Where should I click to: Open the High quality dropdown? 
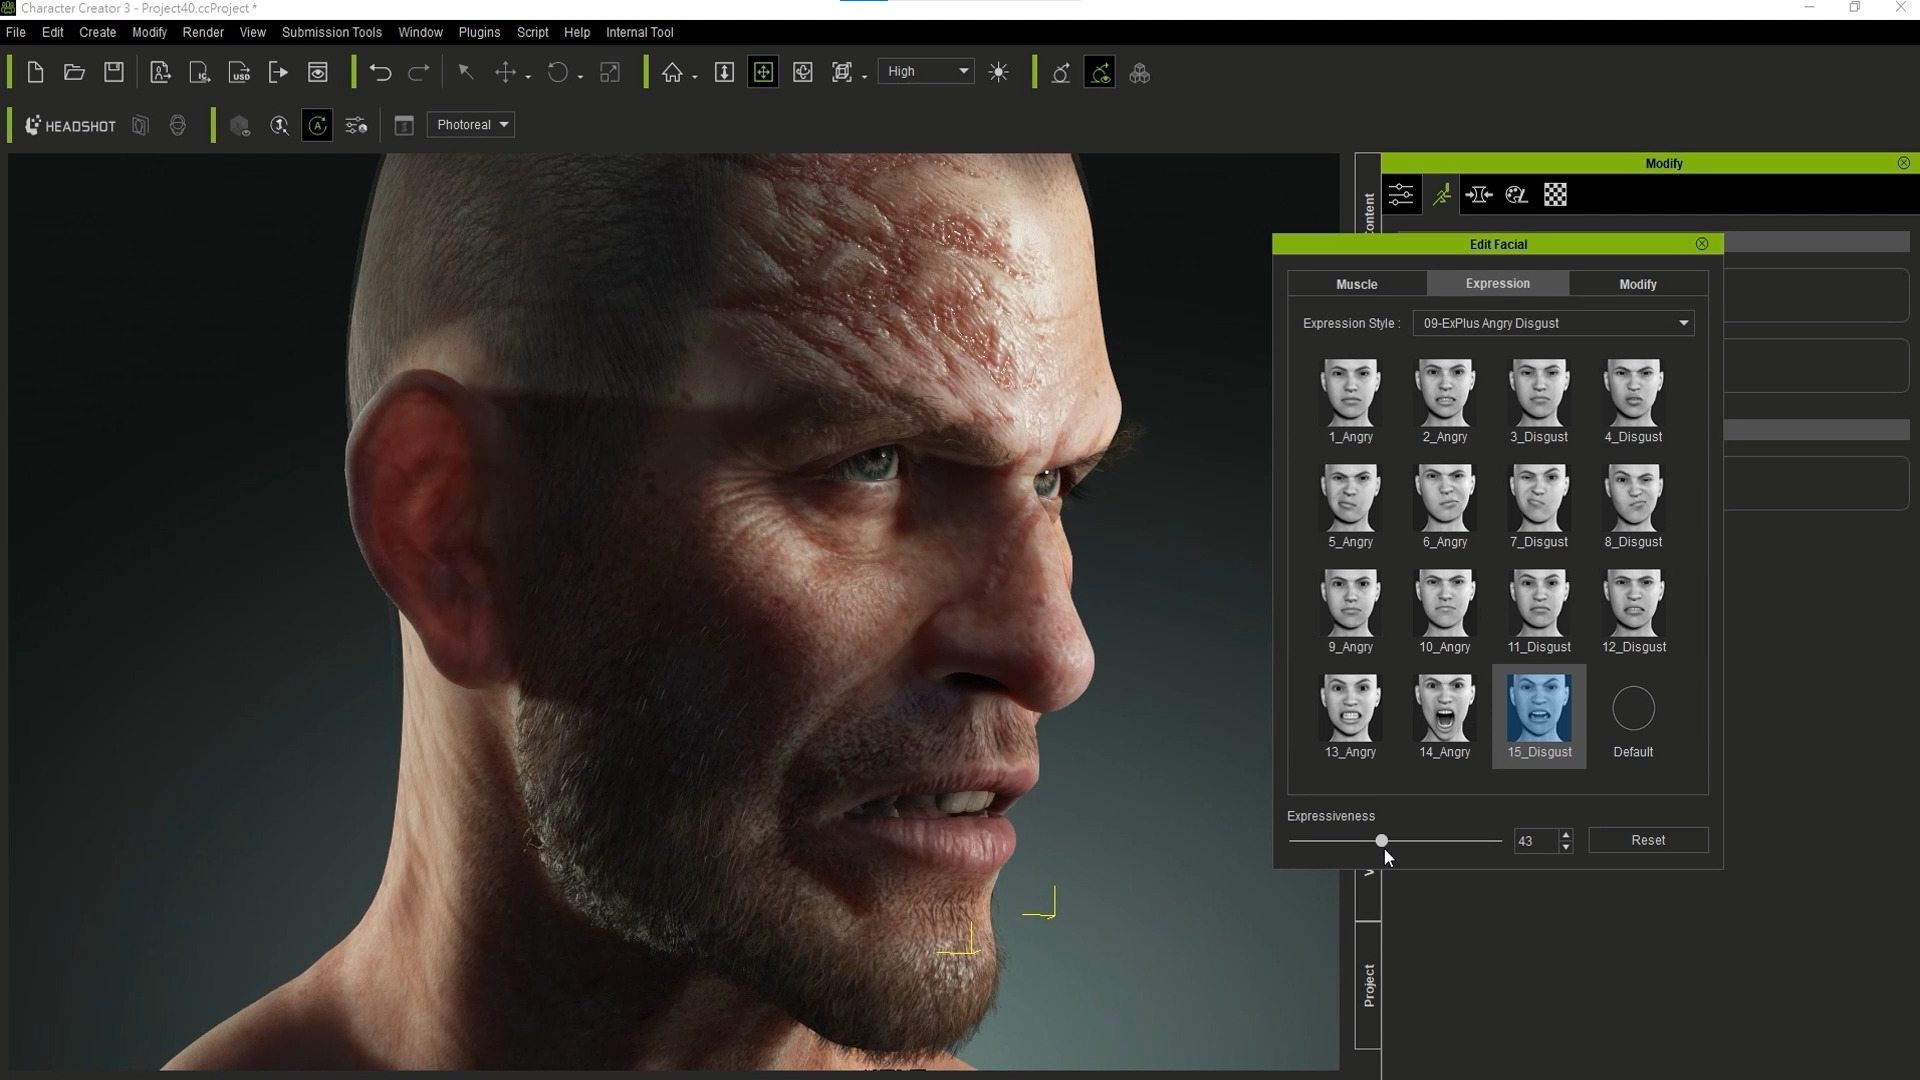pos(926,71)
